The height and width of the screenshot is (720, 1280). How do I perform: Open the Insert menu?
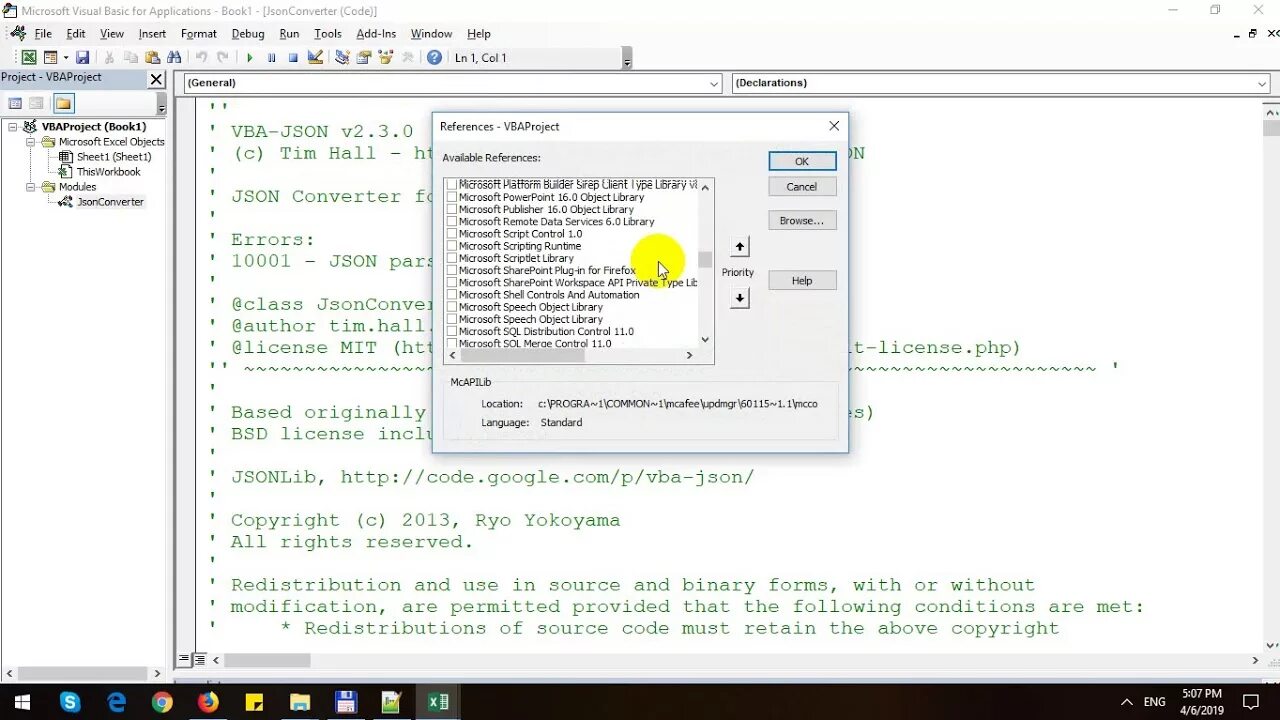(152, 34)
